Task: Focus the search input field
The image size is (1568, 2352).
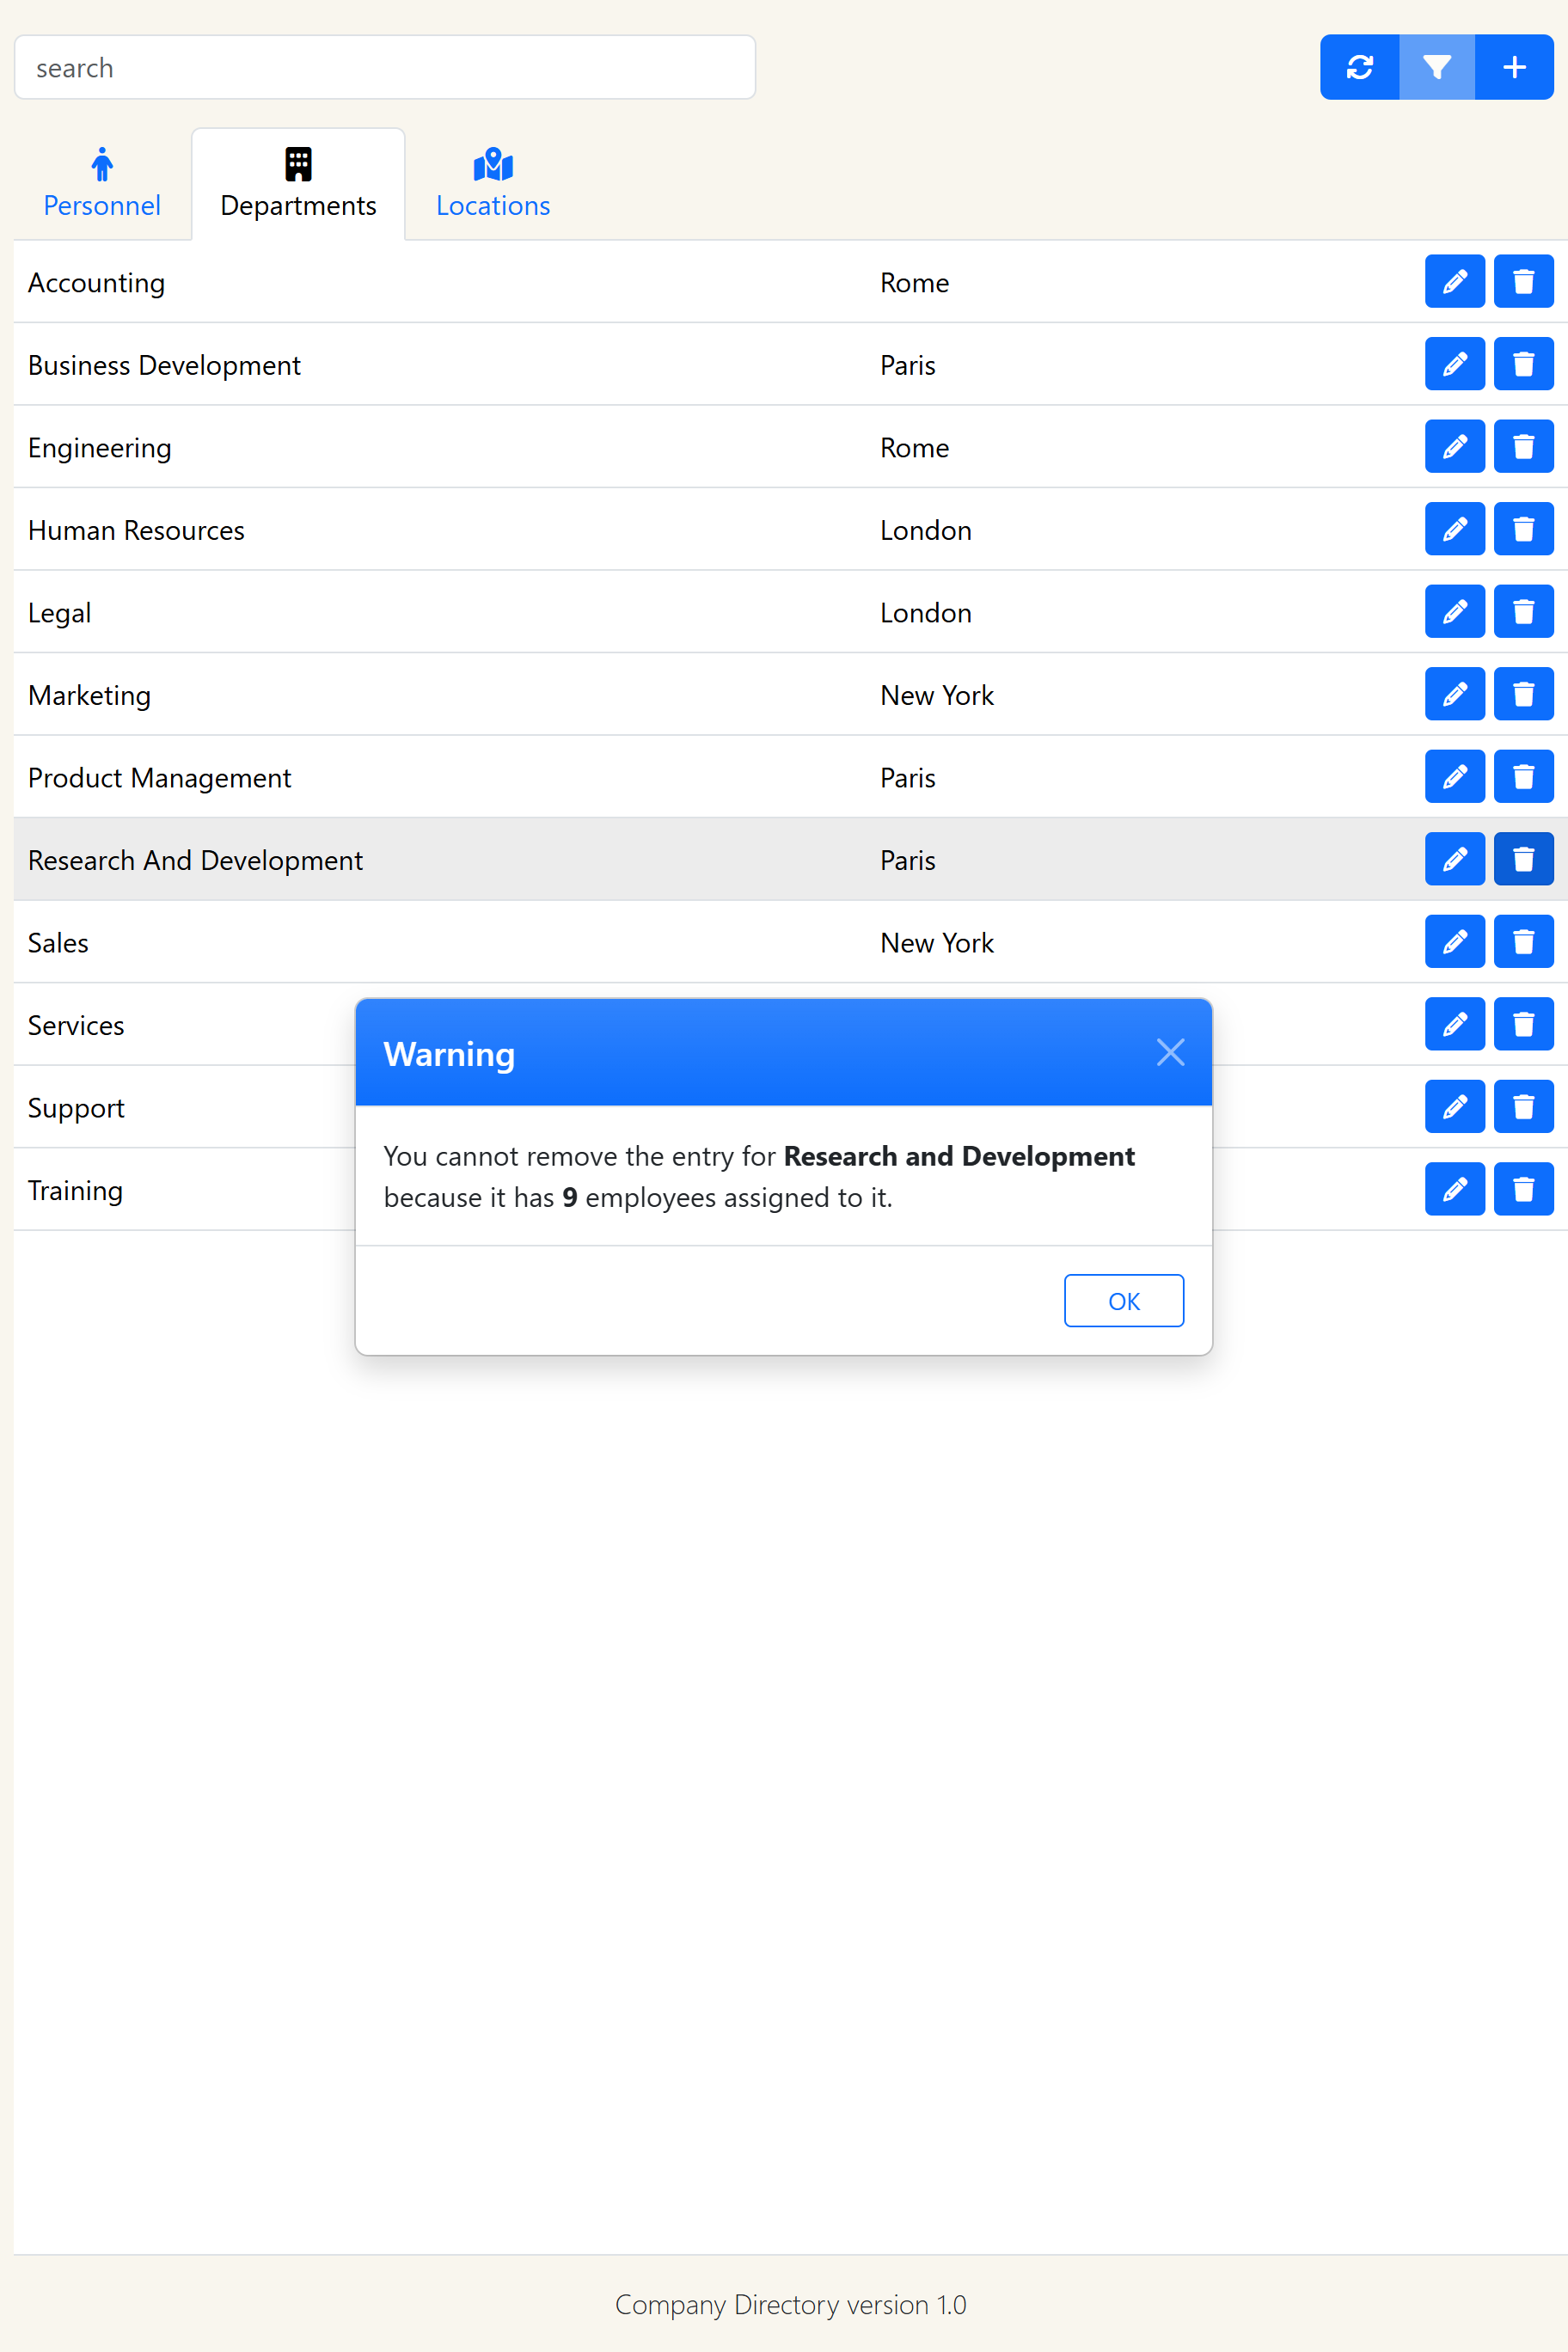Action: tap(384, 68)
